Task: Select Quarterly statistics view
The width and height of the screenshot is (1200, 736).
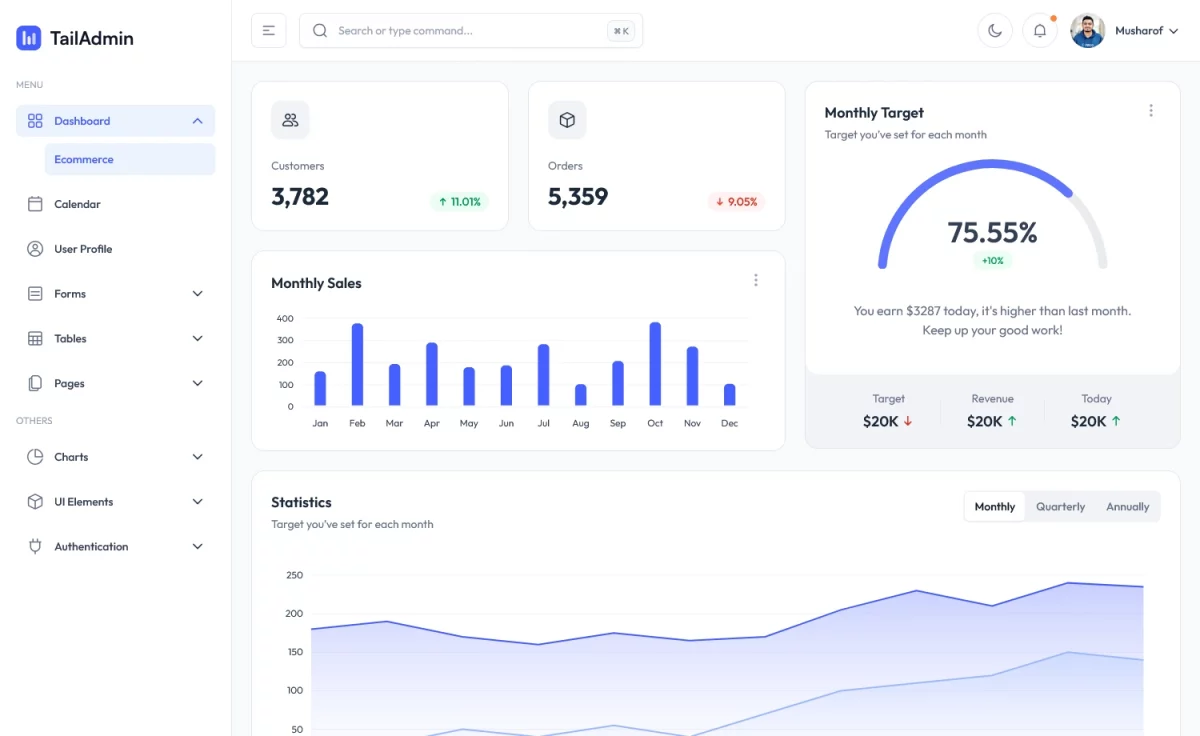Action: tap(1060, 507)
